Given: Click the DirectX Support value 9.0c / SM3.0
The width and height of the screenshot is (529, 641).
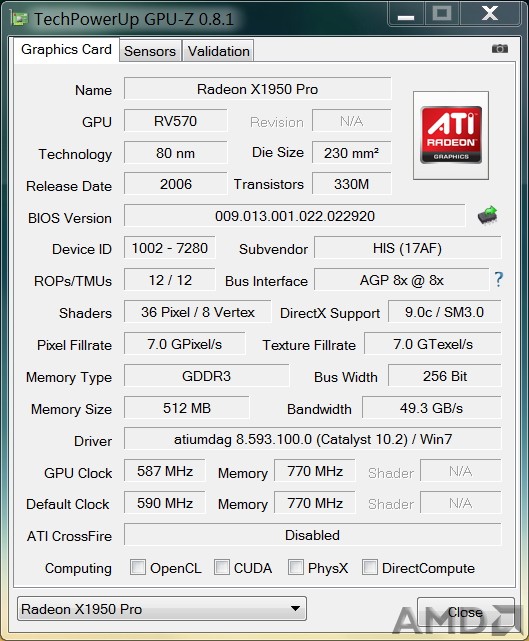Looking at the screenshot, I should [x=444, y=312].
